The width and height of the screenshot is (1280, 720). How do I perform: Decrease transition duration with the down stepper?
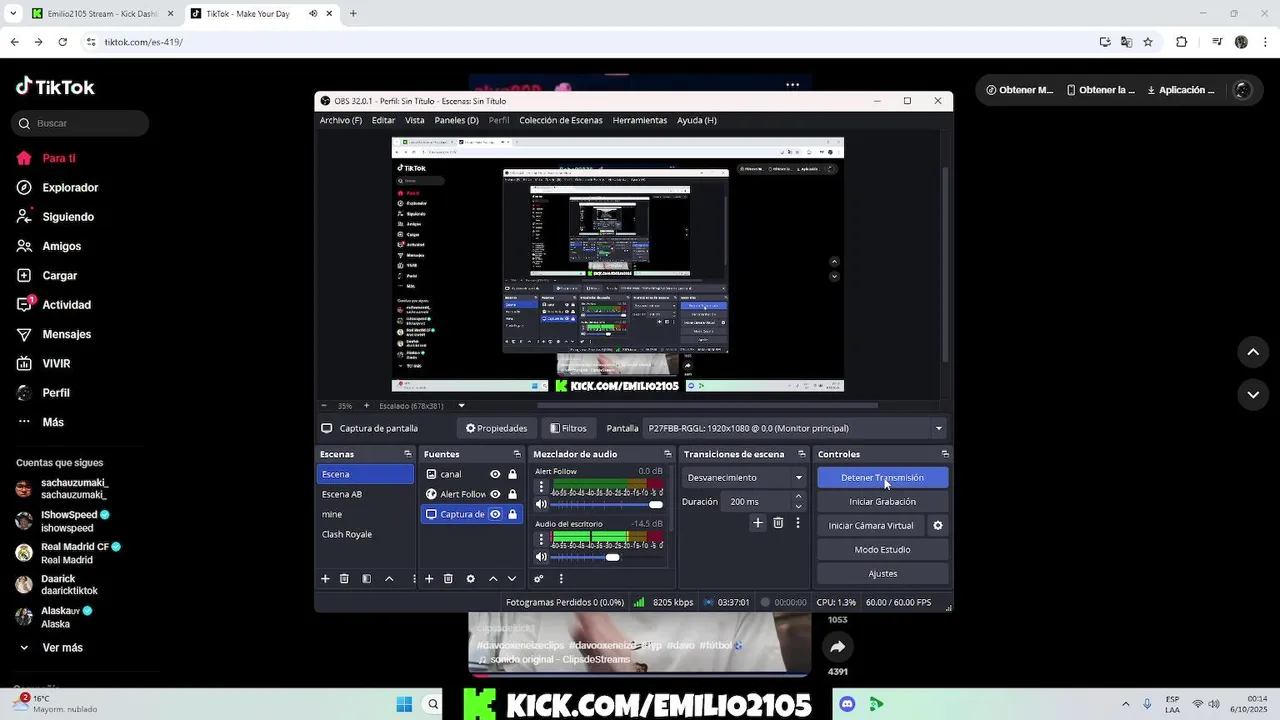[798, 506]
